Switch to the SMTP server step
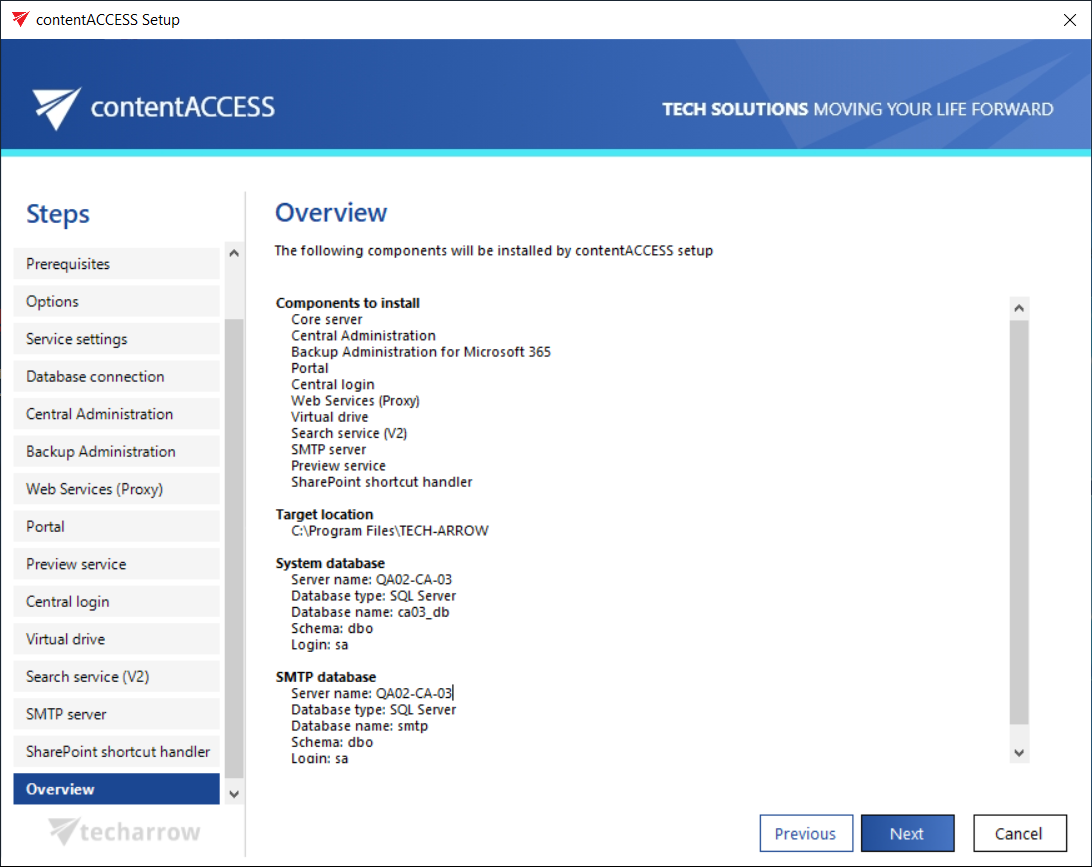This screenshot has height=867, width=1092. [x=116, y=714]
